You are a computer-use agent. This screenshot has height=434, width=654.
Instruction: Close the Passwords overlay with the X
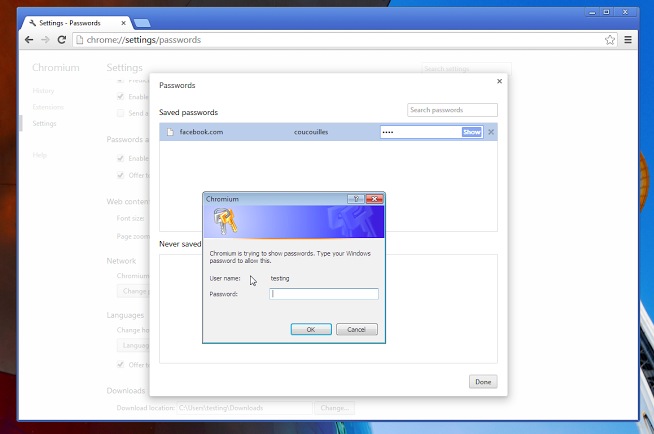(x=499, y=81)
